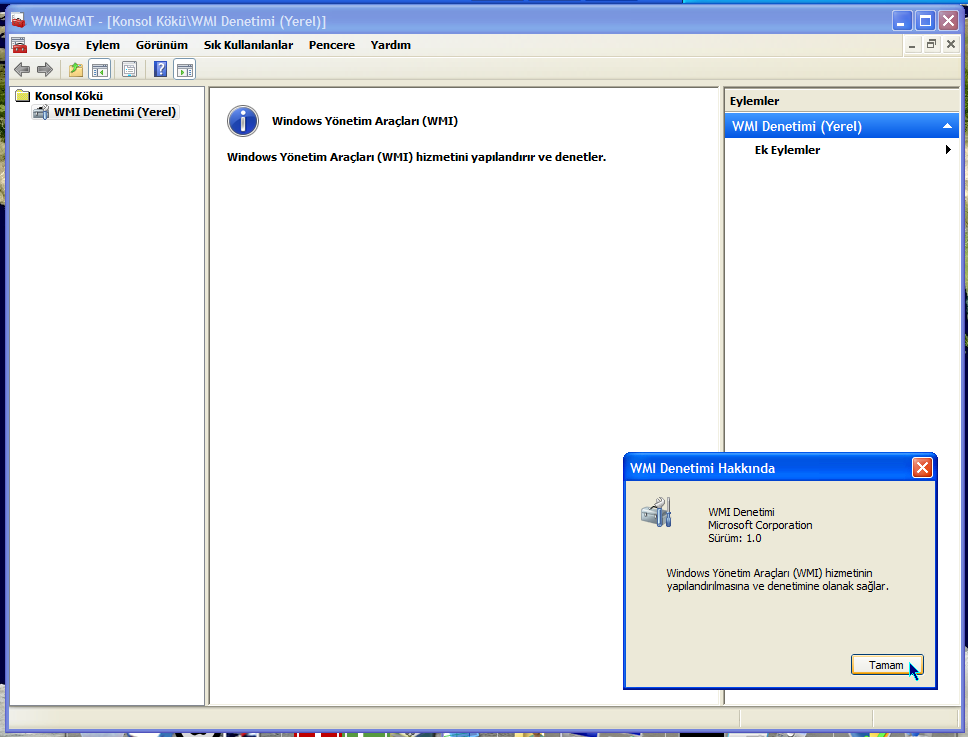Open the Sık Kullanılanlar menu
This screenshot has height=737, width=968.
pyautogui.click(x=248, y=45)
